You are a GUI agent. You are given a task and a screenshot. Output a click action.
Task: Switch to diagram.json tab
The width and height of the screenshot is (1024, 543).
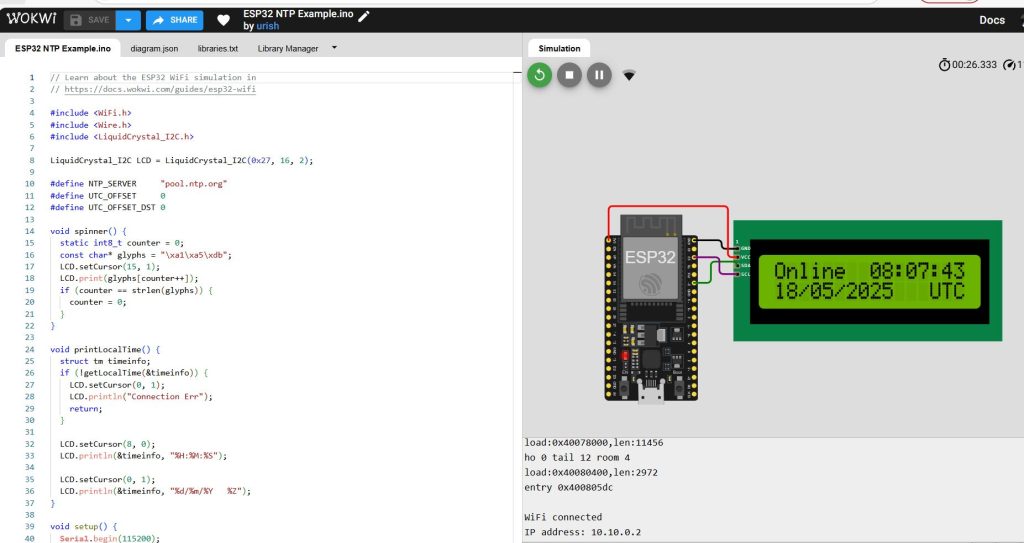[154, 48]
